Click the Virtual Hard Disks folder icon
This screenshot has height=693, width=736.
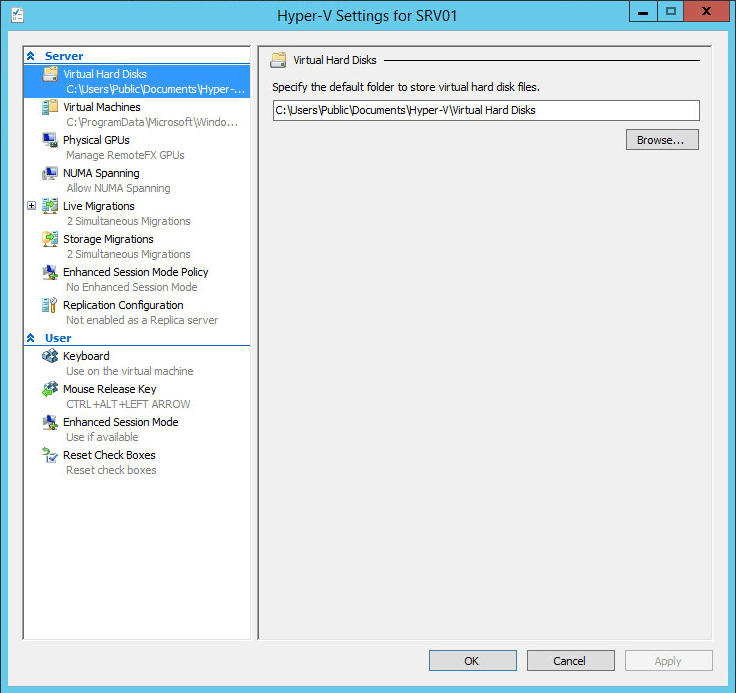click(x=50, y=74)
